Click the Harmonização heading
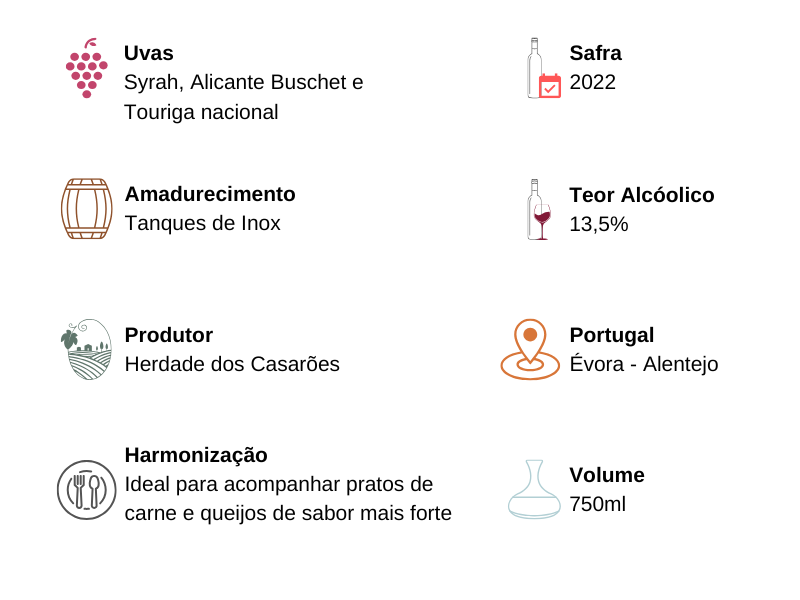 pyautogui.click(x=196, y=455)
